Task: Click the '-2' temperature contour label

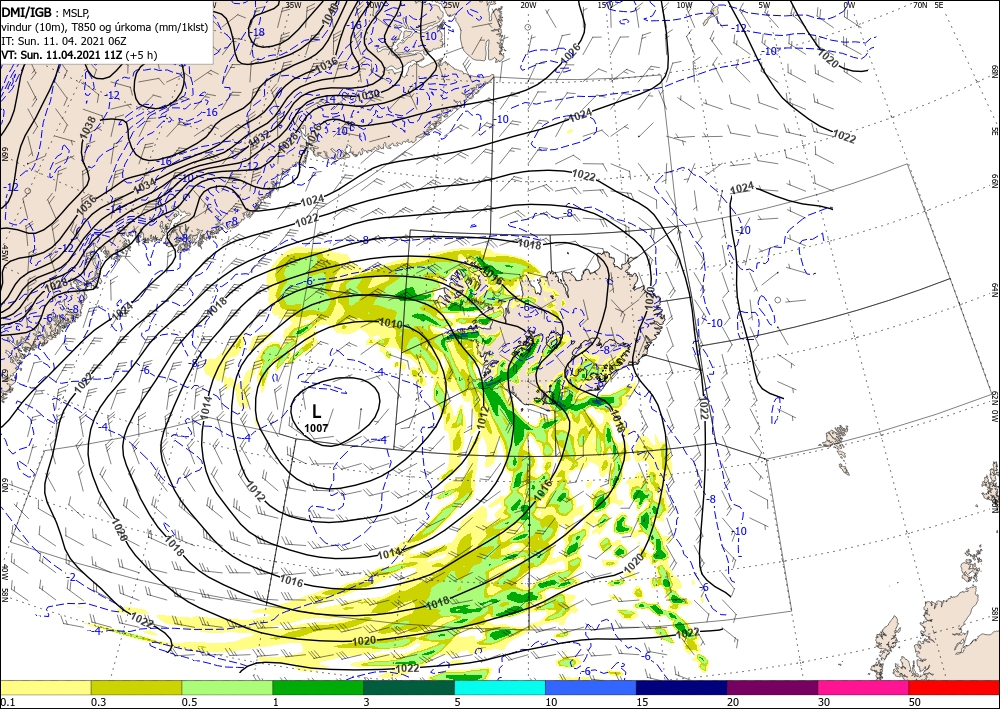Action: click(x=72, y=576)
